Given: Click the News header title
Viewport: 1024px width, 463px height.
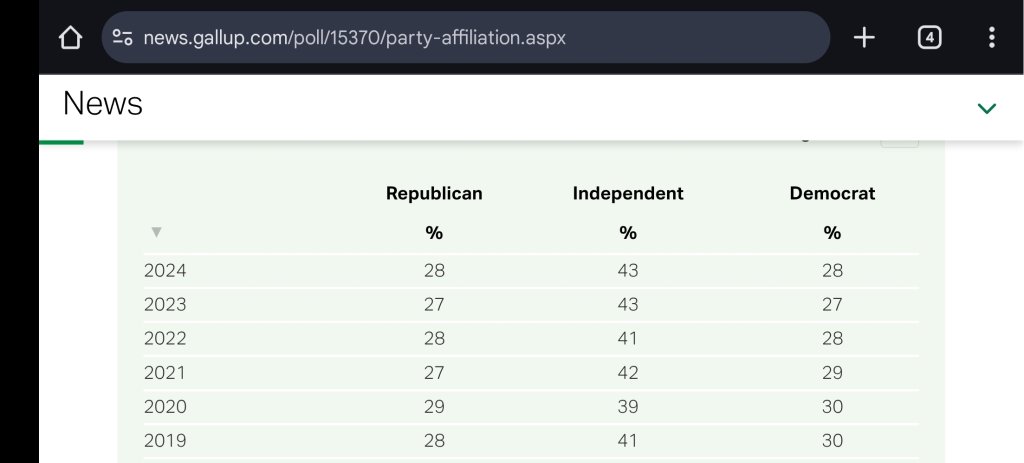Looking at the screenshot, I should [x=103, y=103].
